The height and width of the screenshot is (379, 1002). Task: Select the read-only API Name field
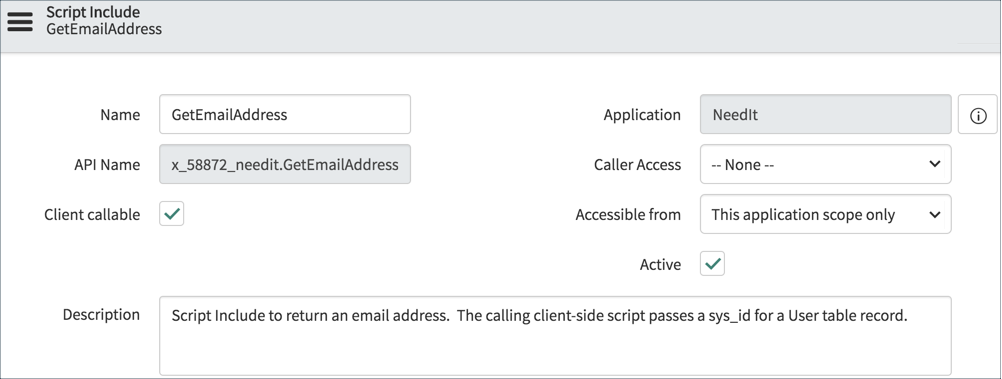coord(284,164)
